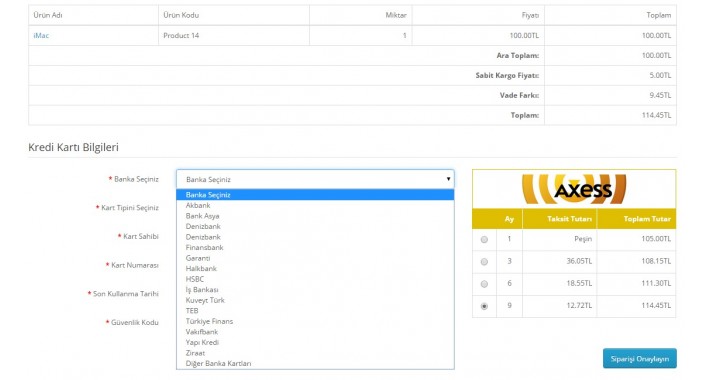Click the 9.45TL Vade Farkı amount
Image resolution: width=710 pixels, height=380 pixels.
[660, 95]
